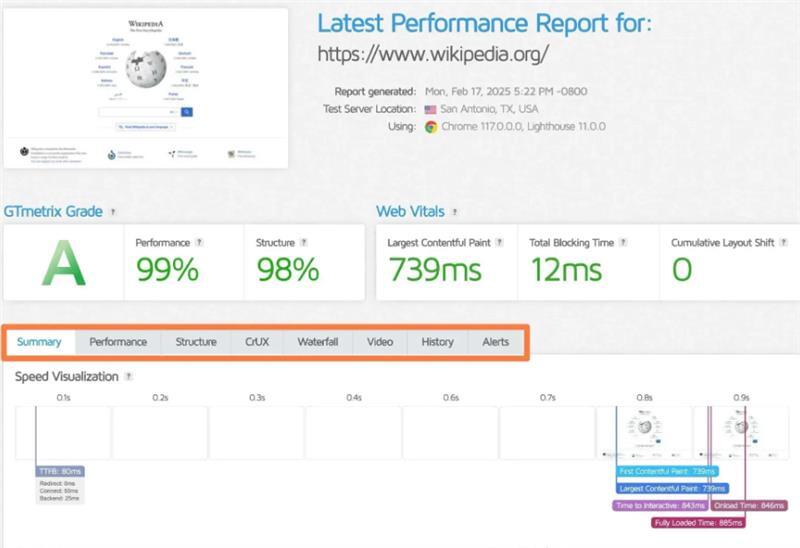
Task: Click the 99% Performance score
Action: (x=167, y=269)
